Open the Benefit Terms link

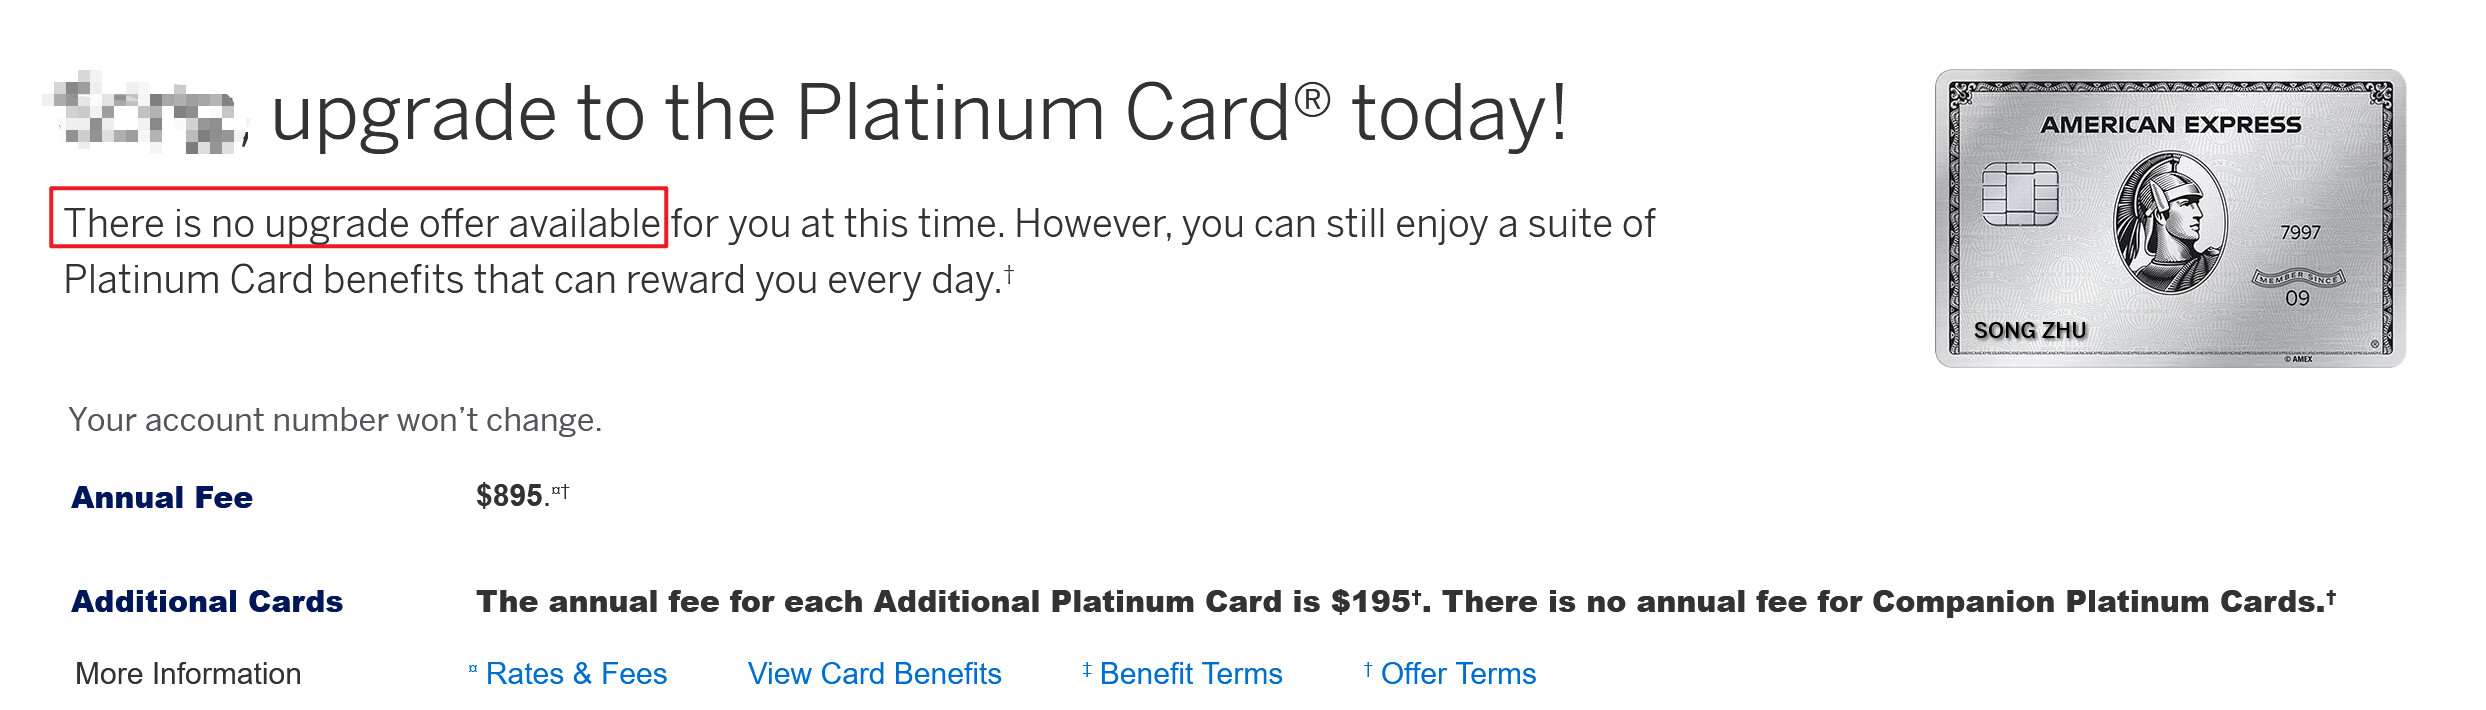coord(1190,674)
